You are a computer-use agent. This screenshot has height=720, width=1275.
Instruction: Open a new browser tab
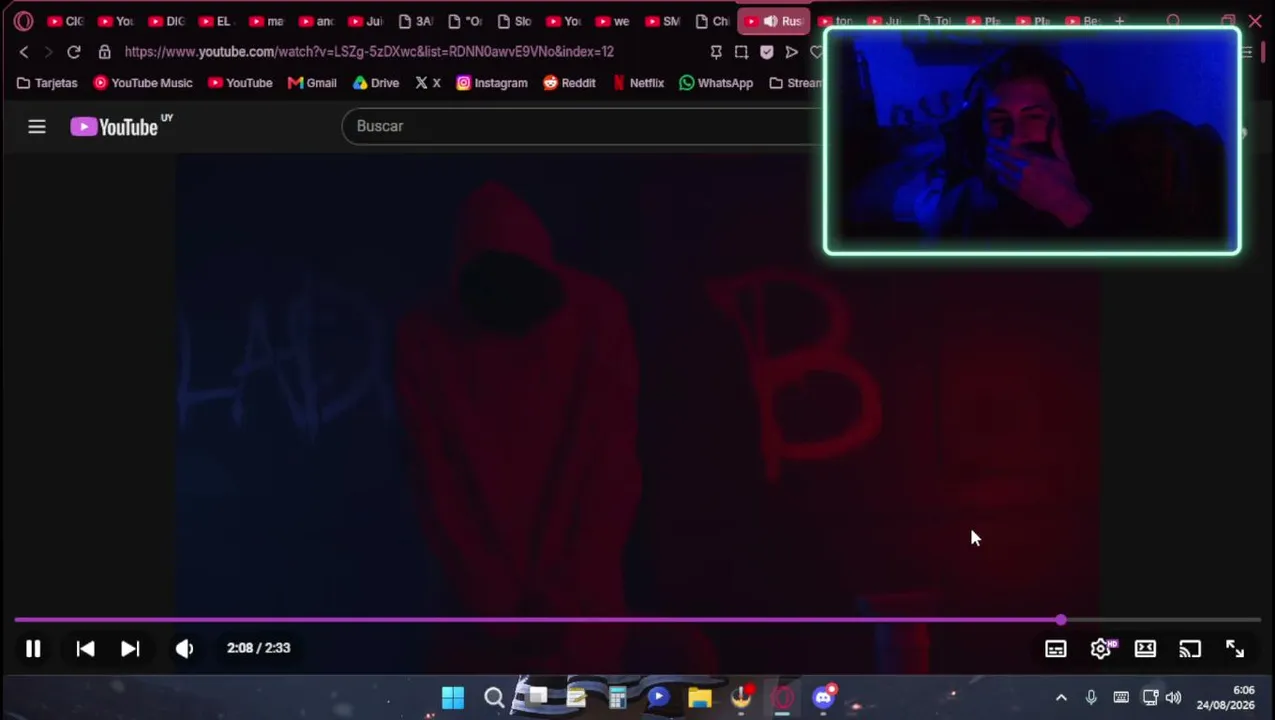pos(1119,21)
